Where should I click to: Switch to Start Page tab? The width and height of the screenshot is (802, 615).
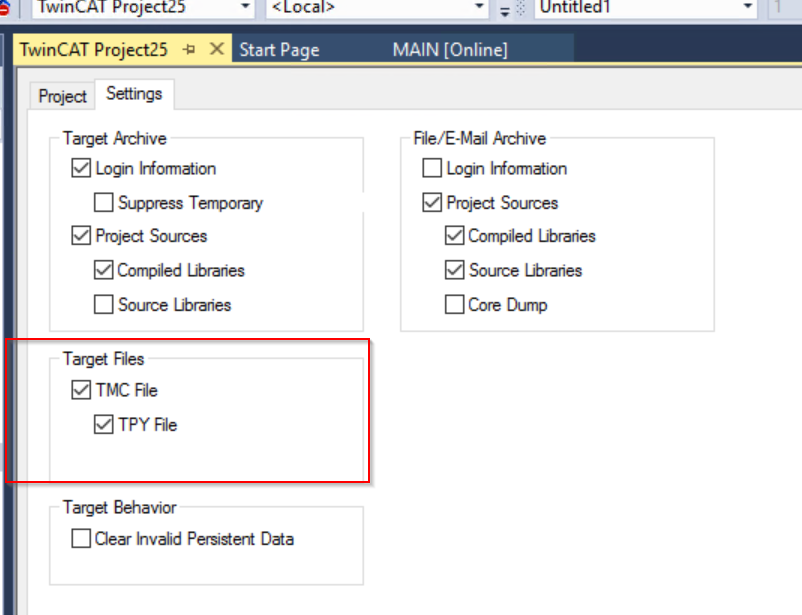[279, 50]
